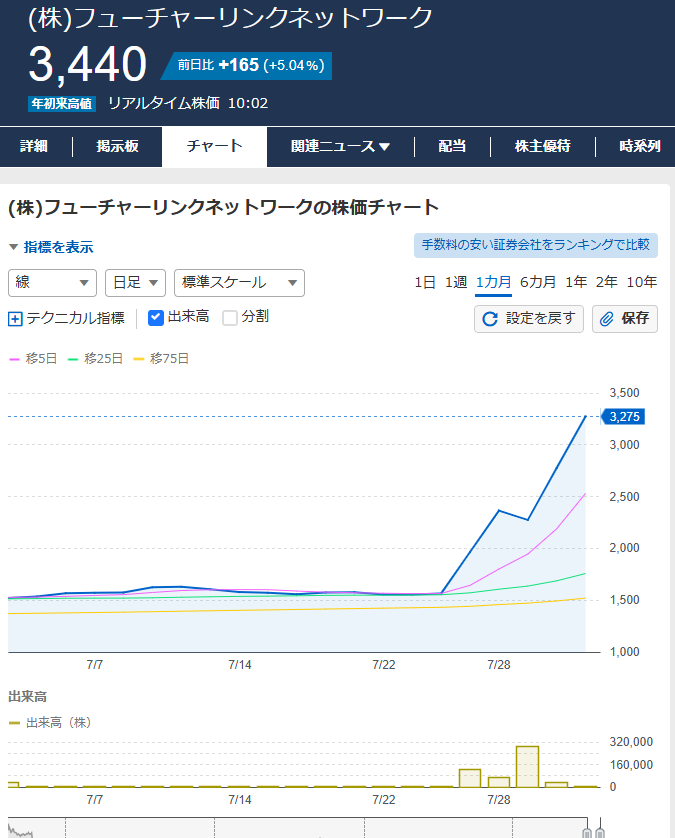Open the 線 chart type dropdown
Viewport: 675px width, 838px height.
pyautogui.click(x=52, y=283)
